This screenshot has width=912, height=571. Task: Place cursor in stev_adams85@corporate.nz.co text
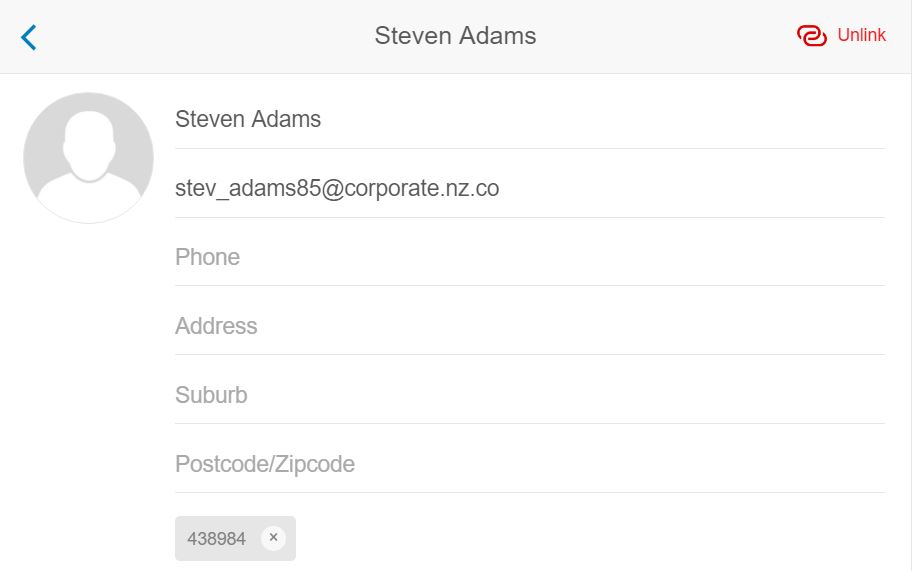click(337, 188)
